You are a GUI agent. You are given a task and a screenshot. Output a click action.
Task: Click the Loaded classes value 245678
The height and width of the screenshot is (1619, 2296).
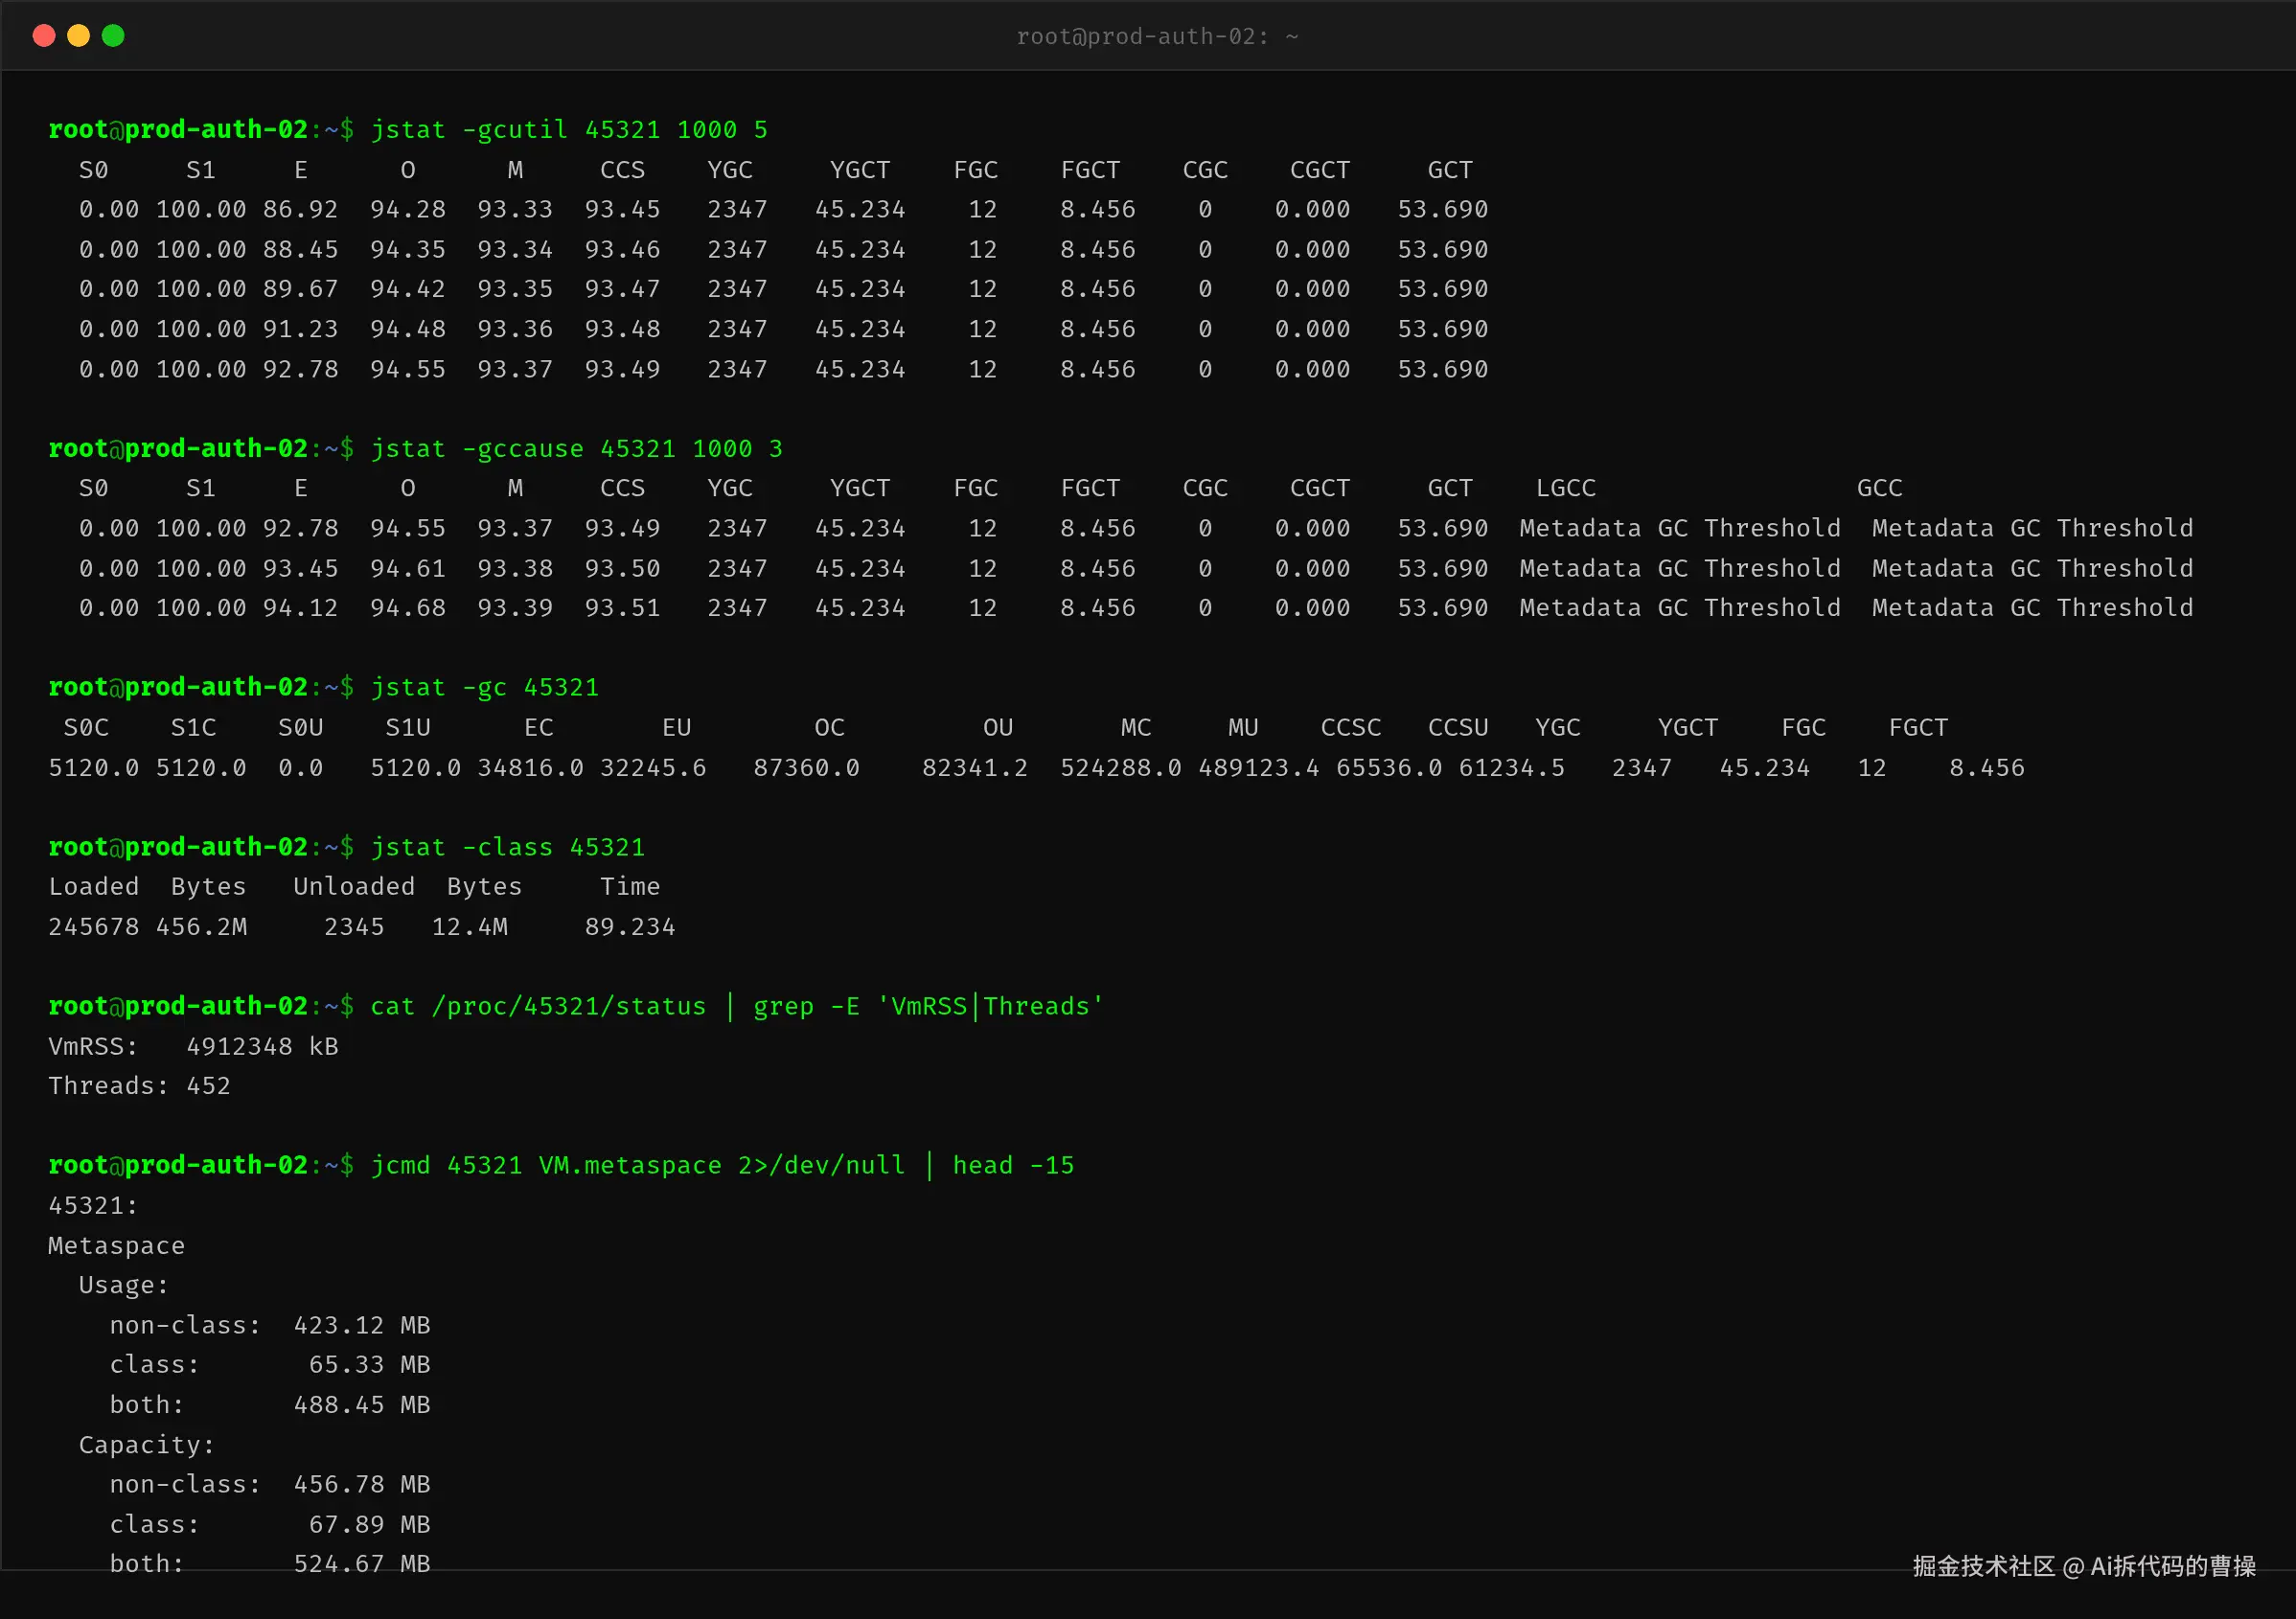click(94, 927)
